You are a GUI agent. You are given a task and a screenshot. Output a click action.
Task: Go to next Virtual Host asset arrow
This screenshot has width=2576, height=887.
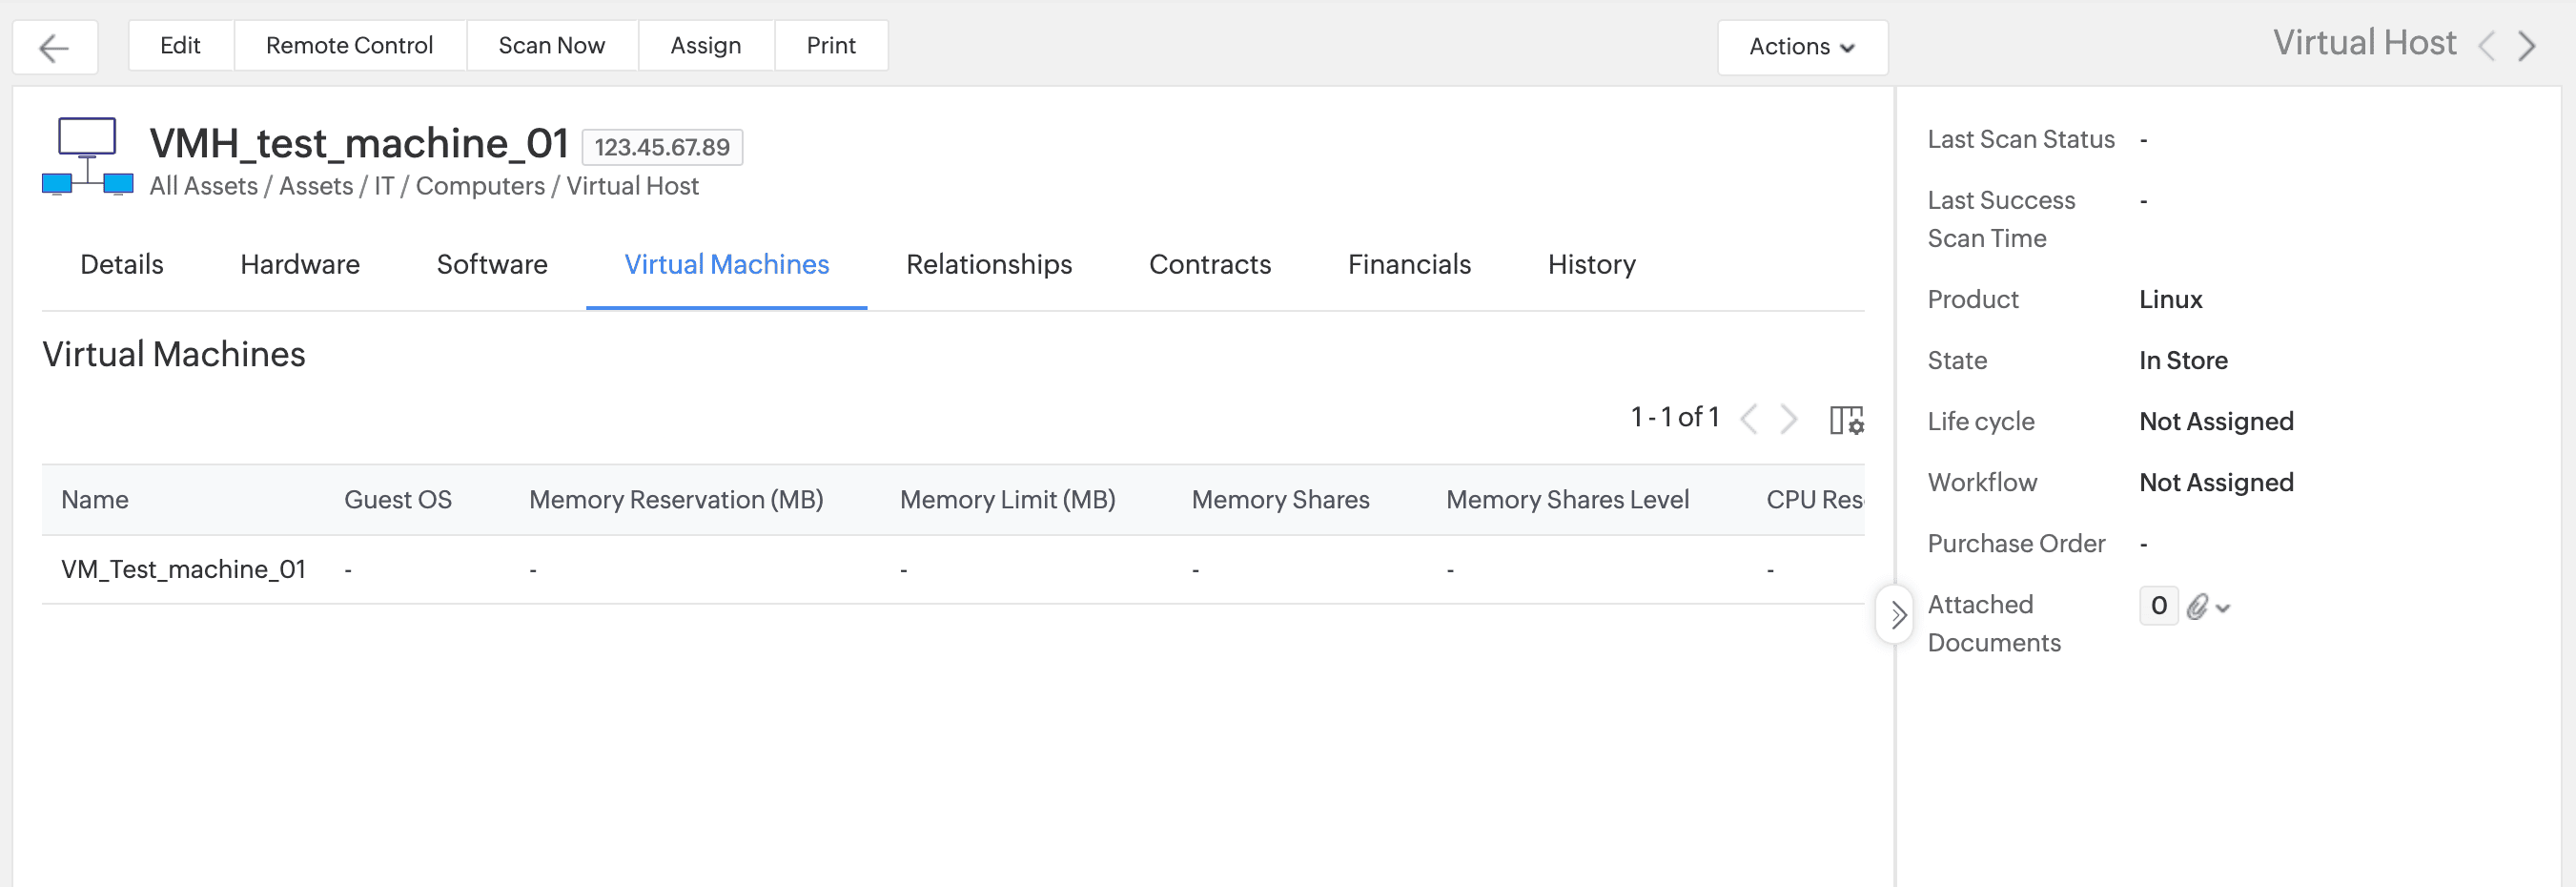click(2527, 46)
